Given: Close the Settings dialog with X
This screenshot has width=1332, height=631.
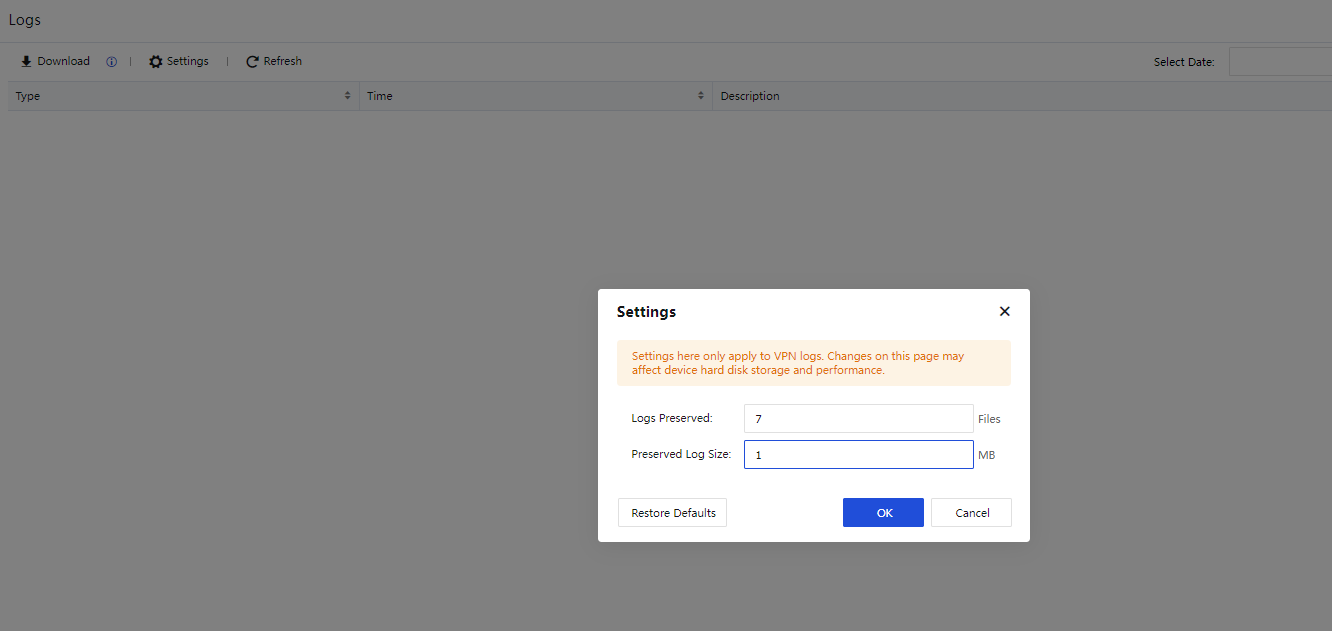Looking at the screenshot, I should pos(1004,312).
